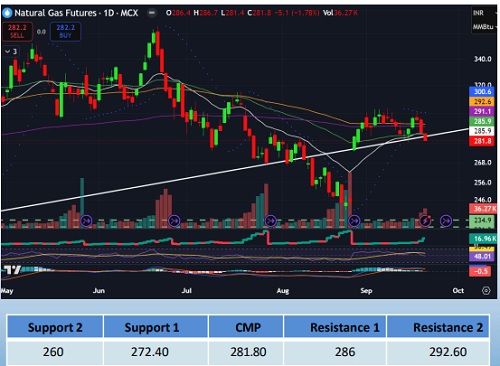The width and height of the screenshot is (500, 366).
Task: Click the 286 value in the table
Action: click(x=345, y=352)
